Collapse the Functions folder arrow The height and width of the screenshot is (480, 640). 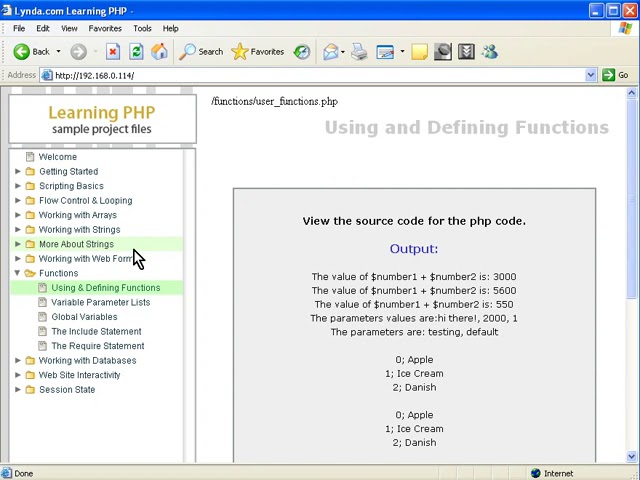coord(17,273)
